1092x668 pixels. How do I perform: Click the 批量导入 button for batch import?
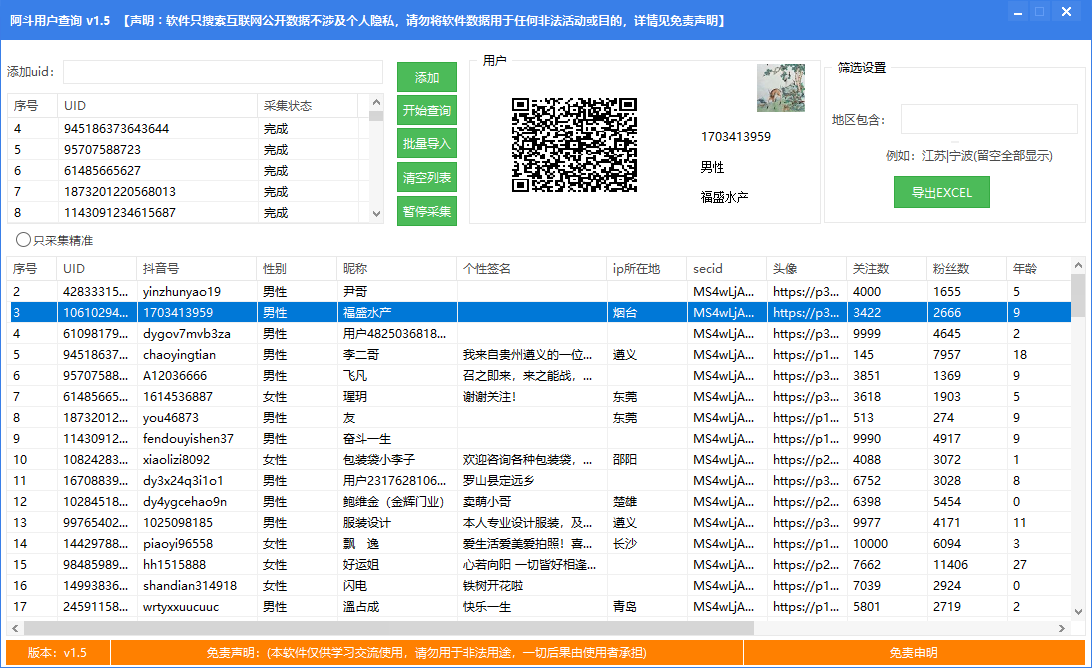(x=426, y=143)
